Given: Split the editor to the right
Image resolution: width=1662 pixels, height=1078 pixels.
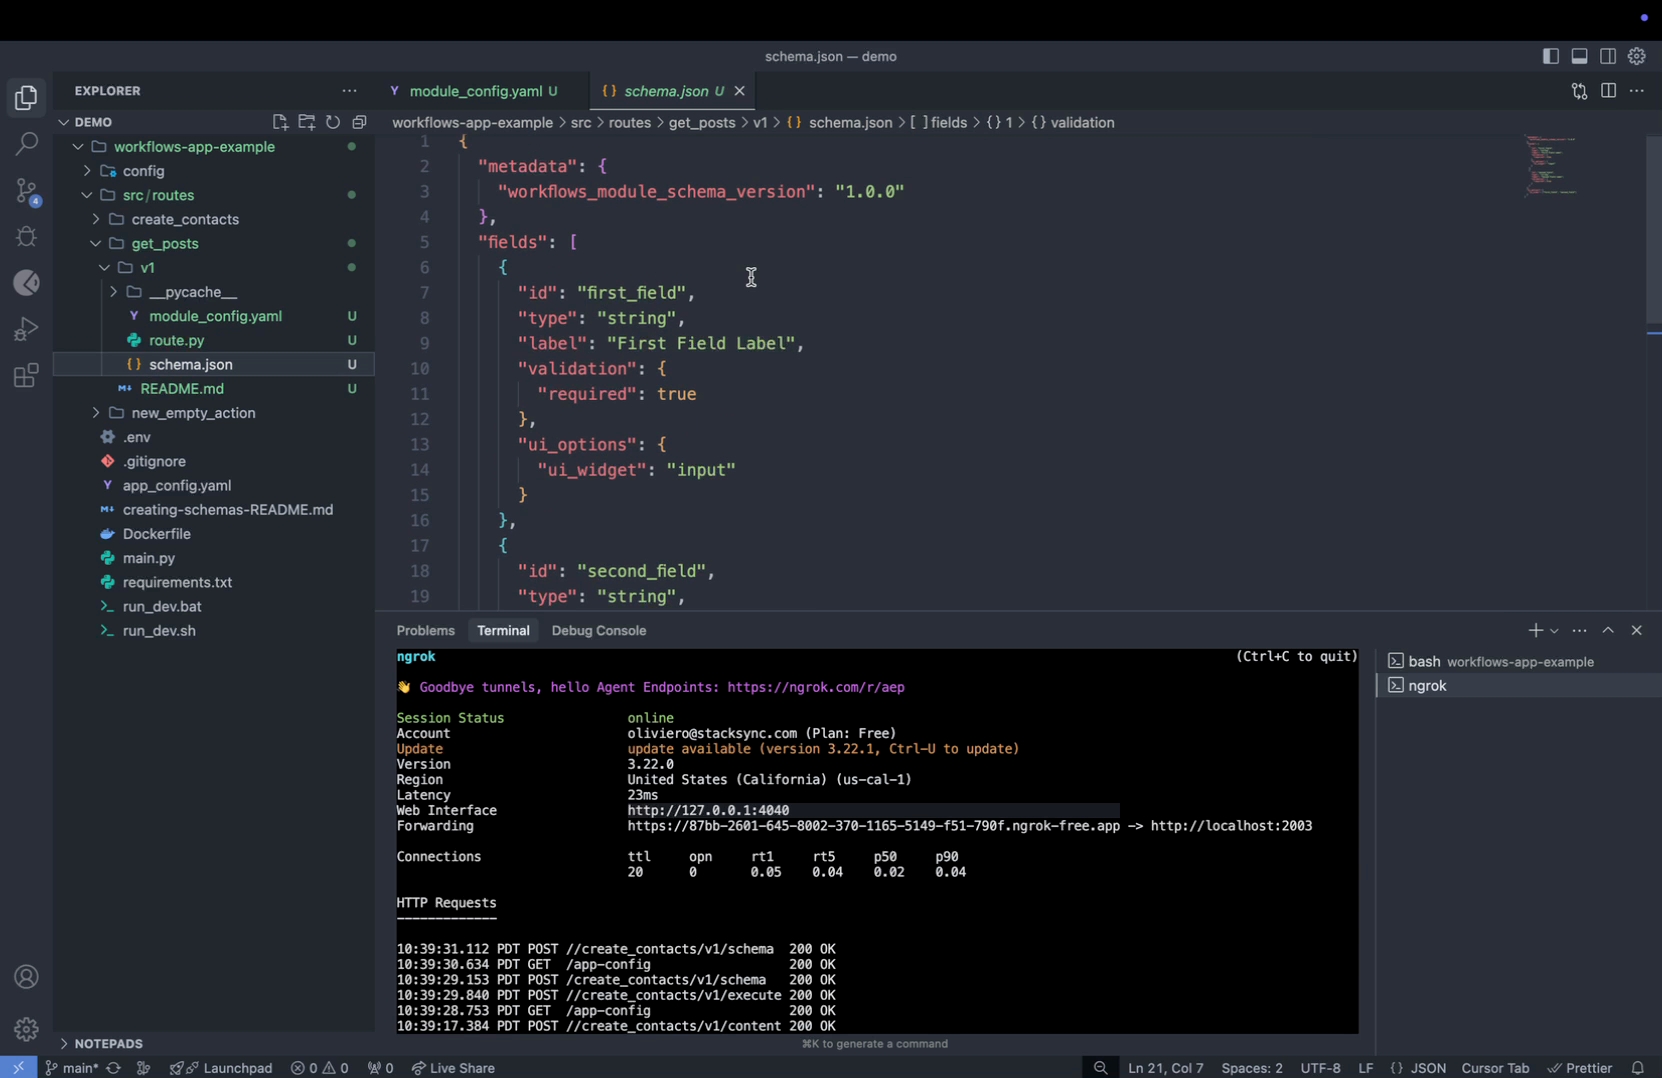Looking at the screenshot, I should pyautogui.click(x=1608, y=91).
